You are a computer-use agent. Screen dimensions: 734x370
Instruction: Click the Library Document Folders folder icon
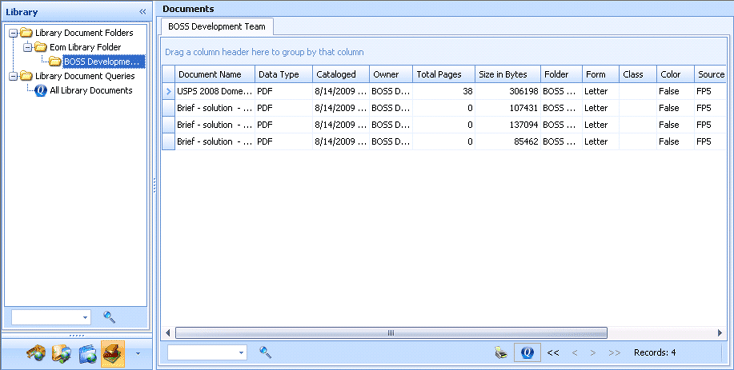point(26,33)
